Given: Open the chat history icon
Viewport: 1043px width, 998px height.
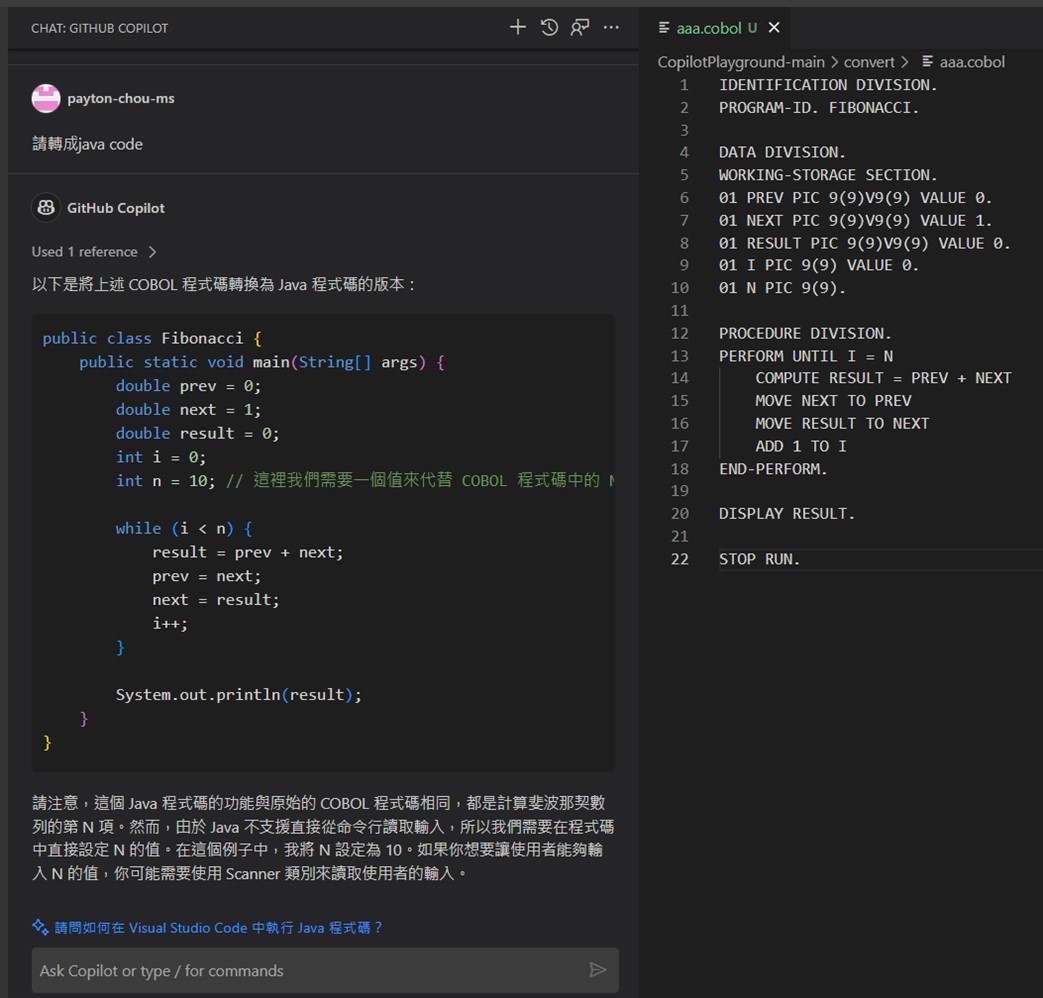Looking at the screenshot, I should point(549,28).
